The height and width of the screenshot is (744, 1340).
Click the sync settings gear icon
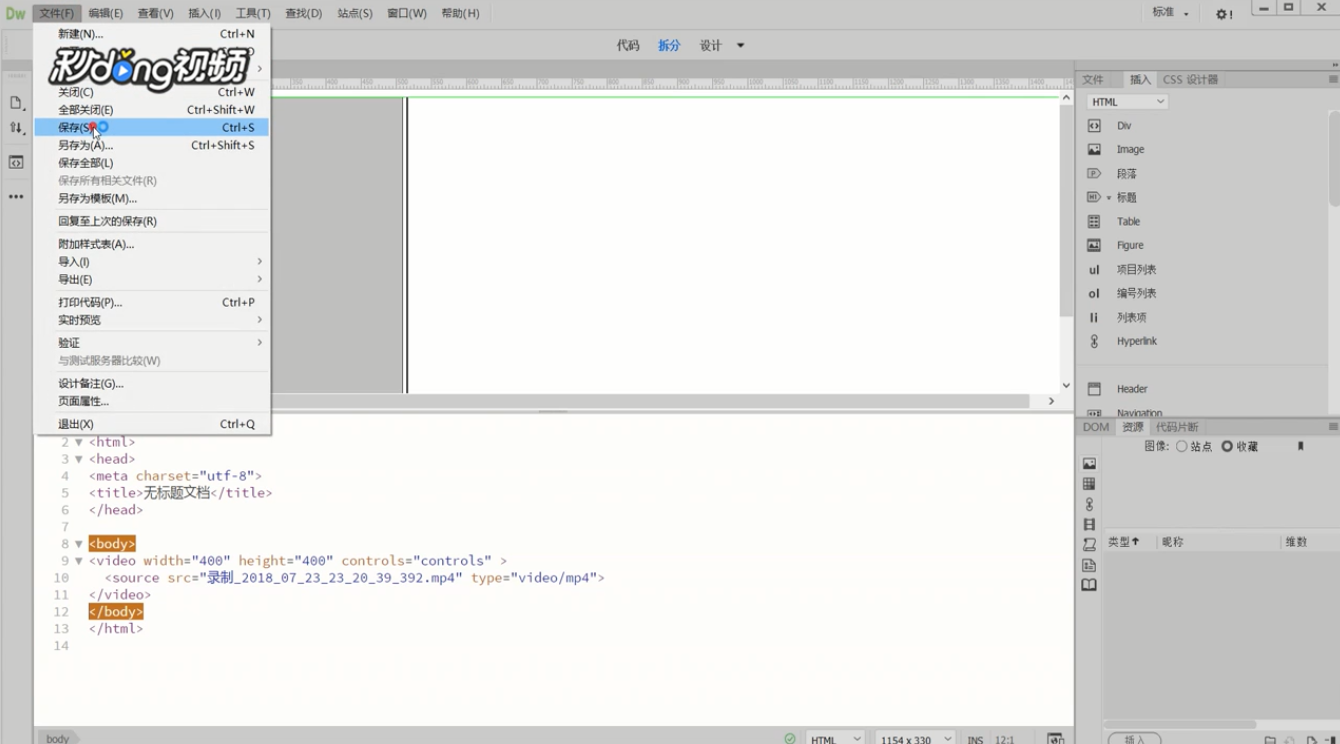click(1223, 14)
